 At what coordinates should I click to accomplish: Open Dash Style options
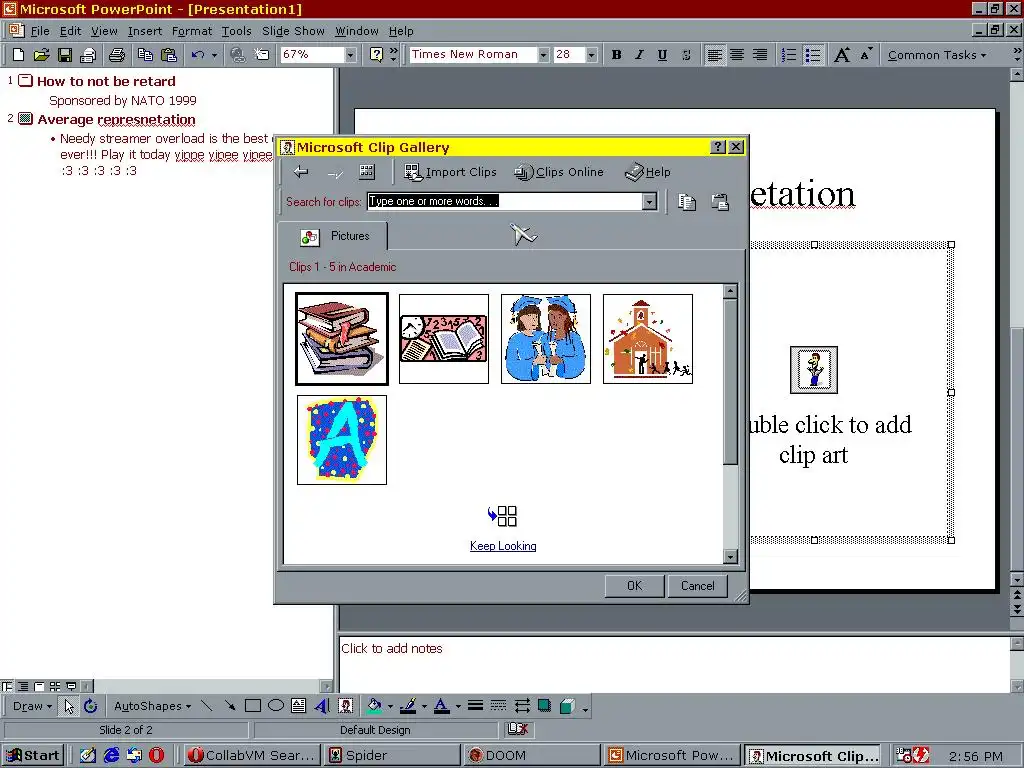[498, 706]
